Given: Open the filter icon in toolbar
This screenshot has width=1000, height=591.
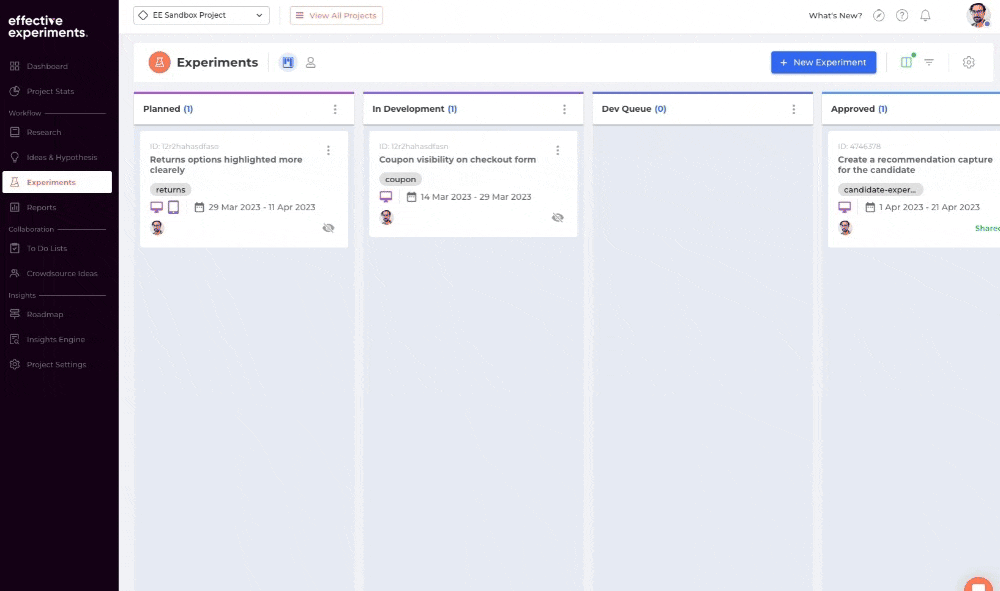Looking at the screenshot, I should [x=929, y=62].
